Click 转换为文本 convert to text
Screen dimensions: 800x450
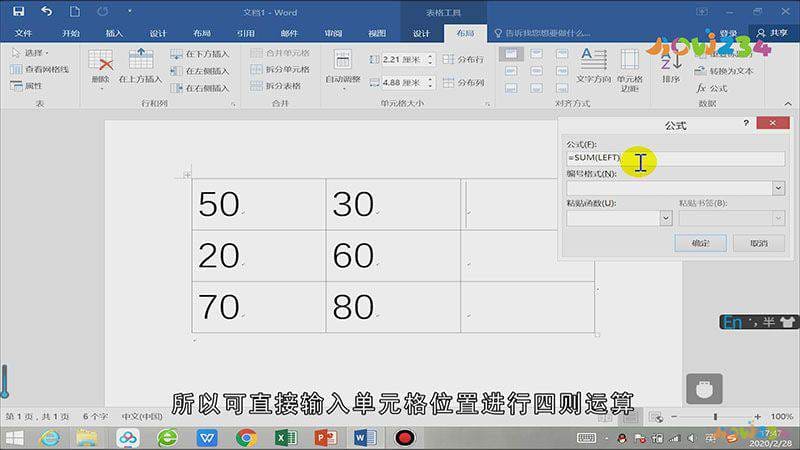click(x=724, y=71)
